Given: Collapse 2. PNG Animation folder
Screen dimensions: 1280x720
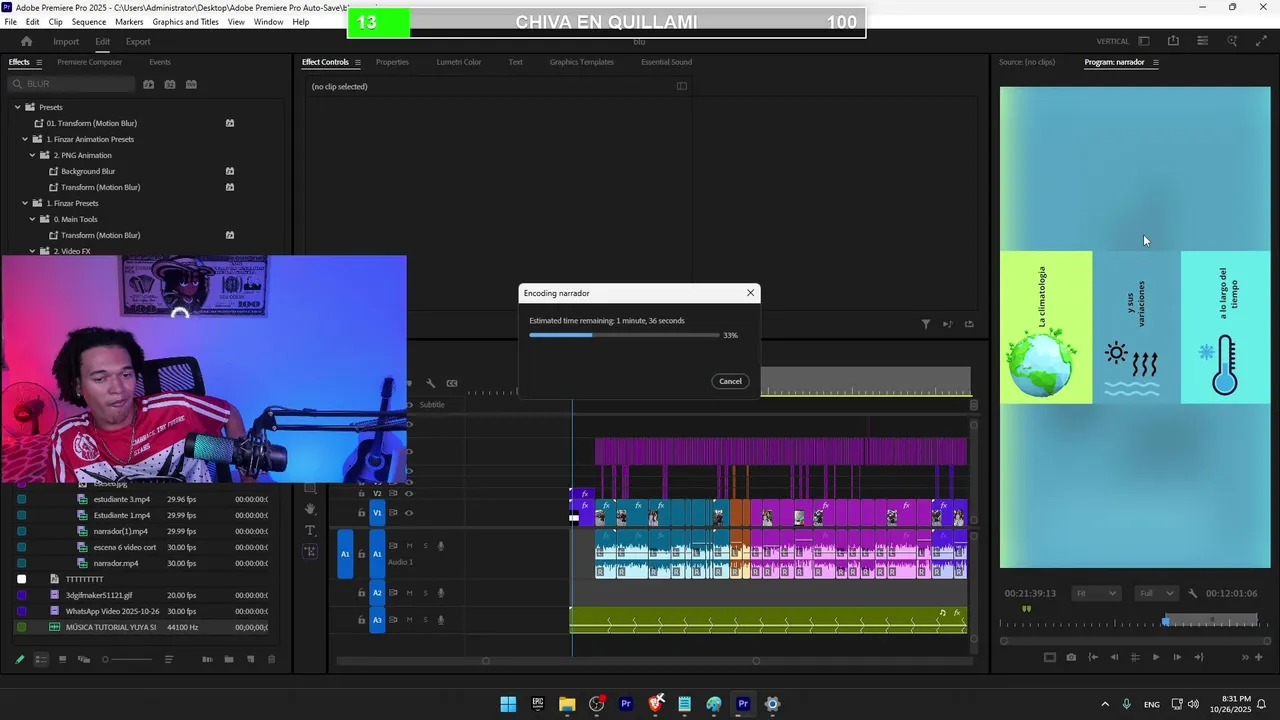Looking at the screenshot, I should pyautogui.click(x=32, y=155).
